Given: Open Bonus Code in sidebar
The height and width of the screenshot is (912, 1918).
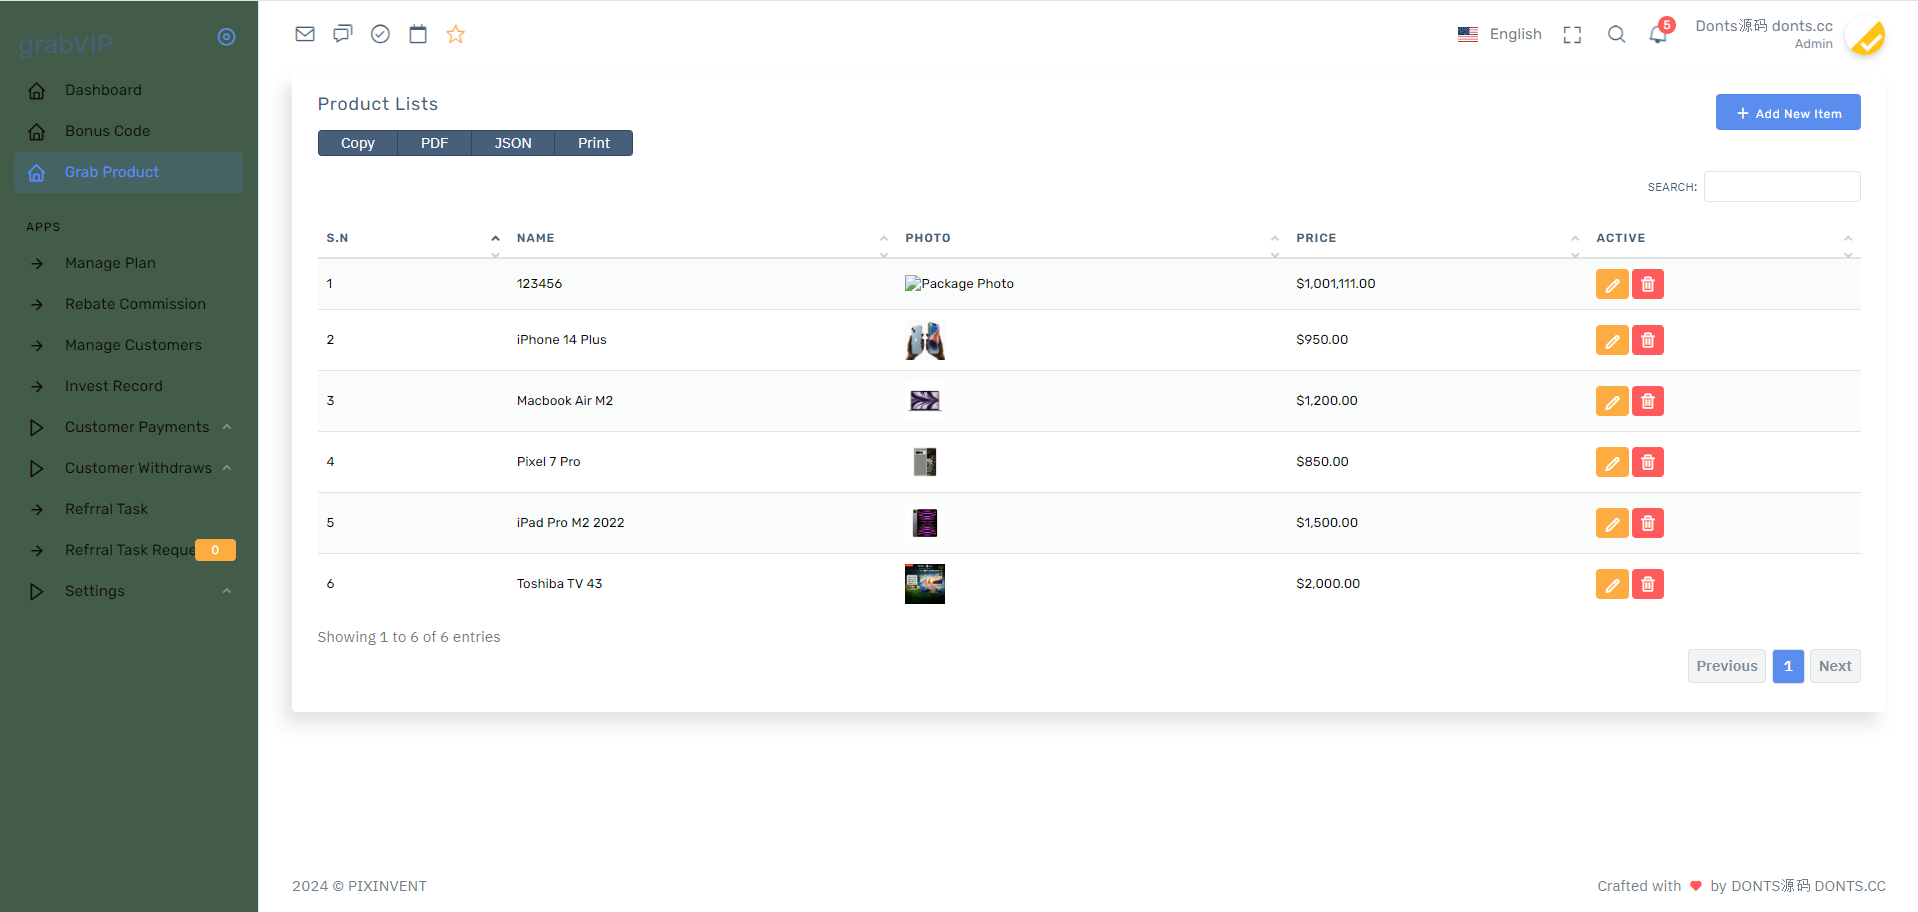Looking at the screenshot, I should 128,131.
